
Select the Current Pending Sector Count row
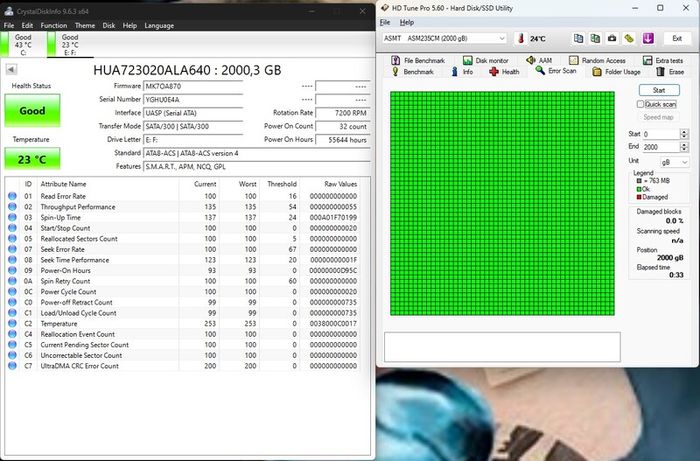pos(182,345)
